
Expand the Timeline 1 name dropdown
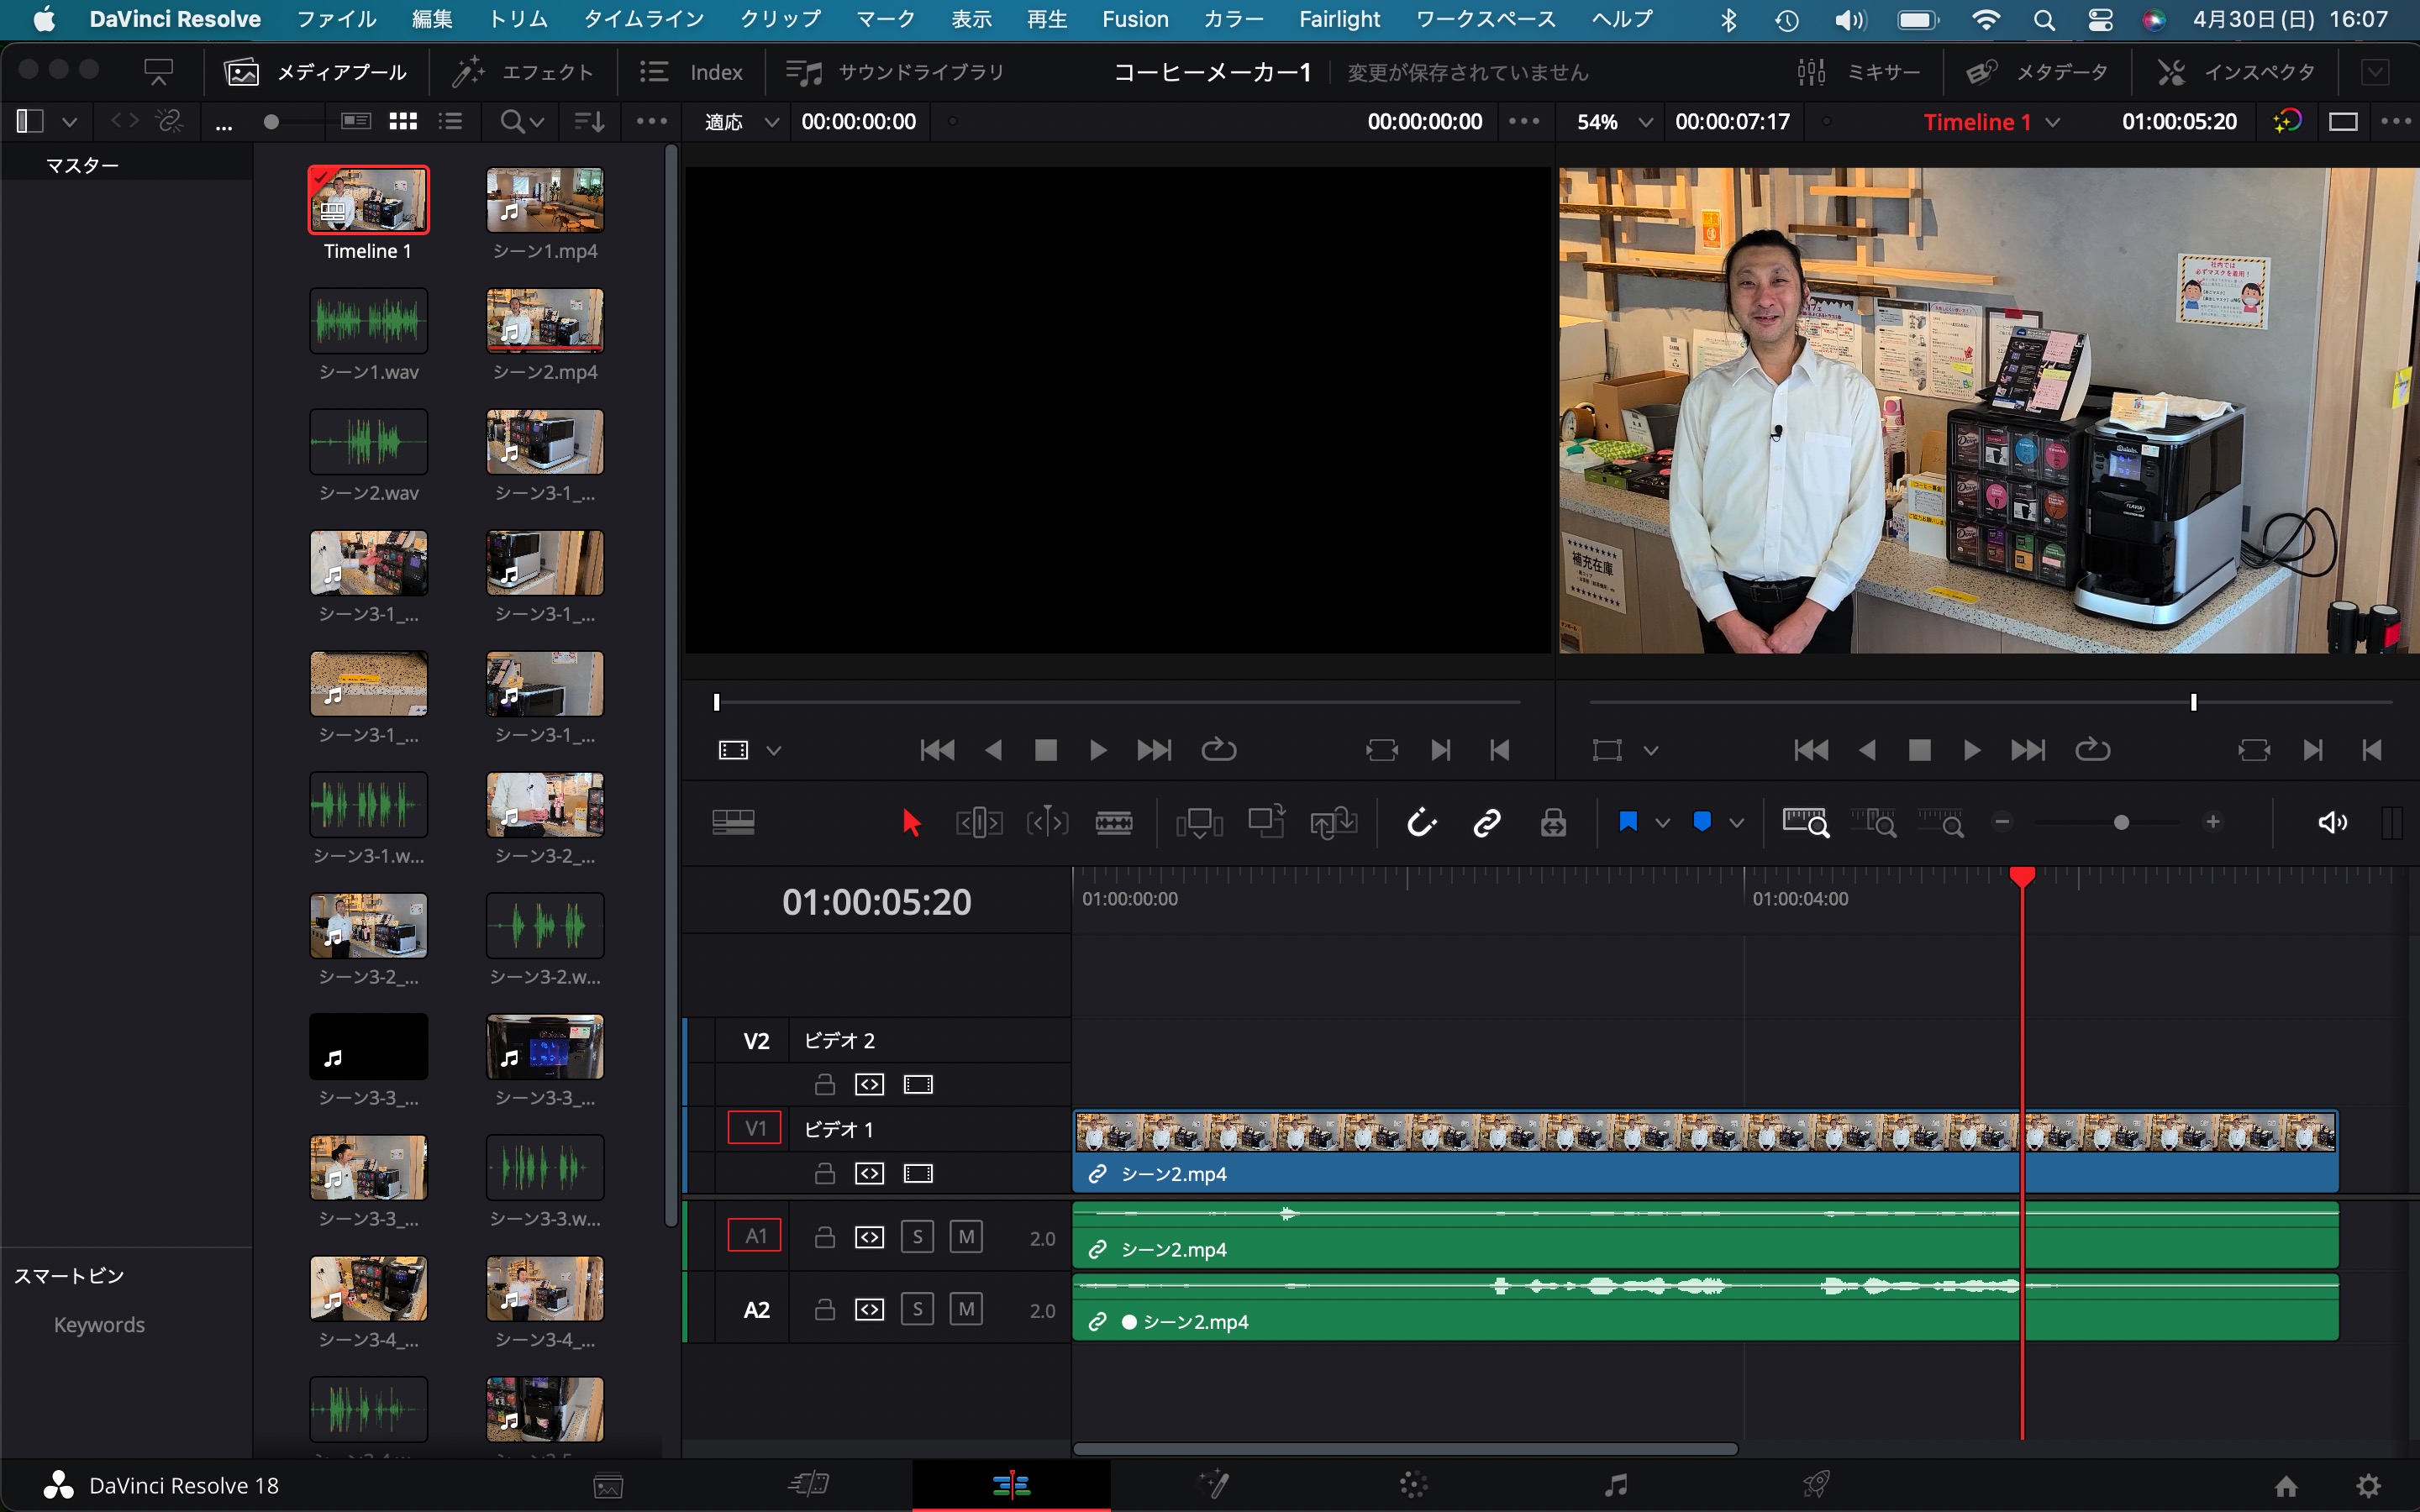[x=2053, y=122]
